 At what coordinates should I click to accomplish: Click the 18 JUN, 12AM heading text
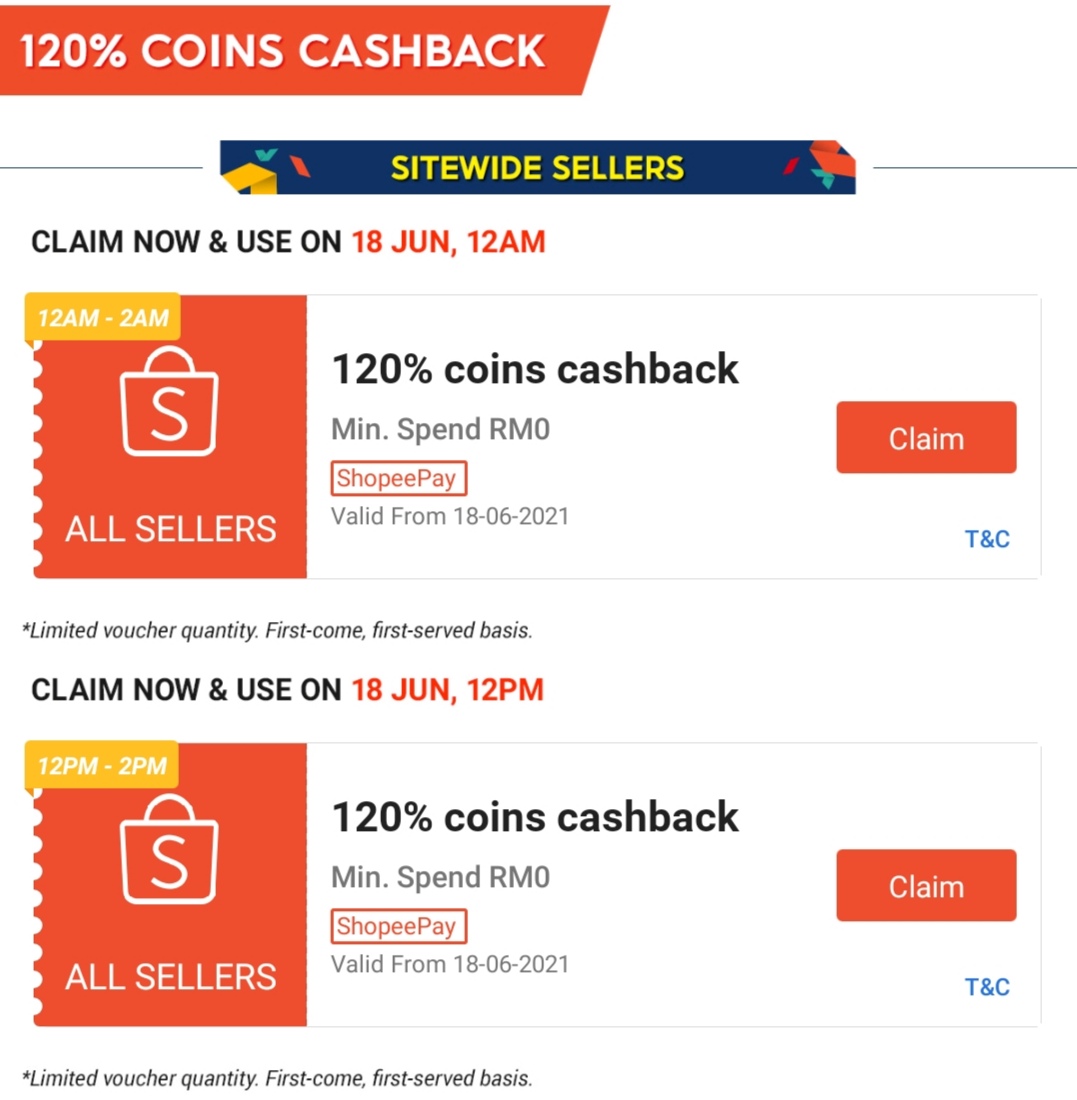click(448, 243)
